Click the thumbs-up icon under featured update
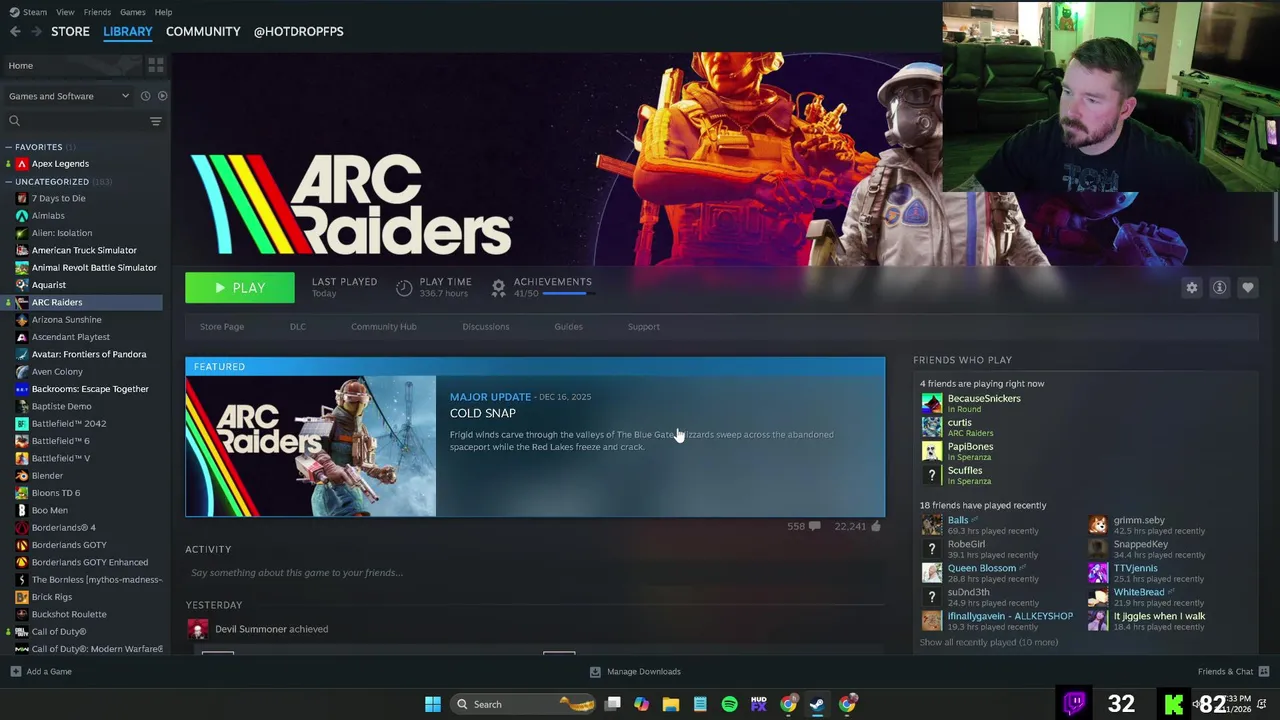Viewport: 1280px width, 720px height. (876, 526)
